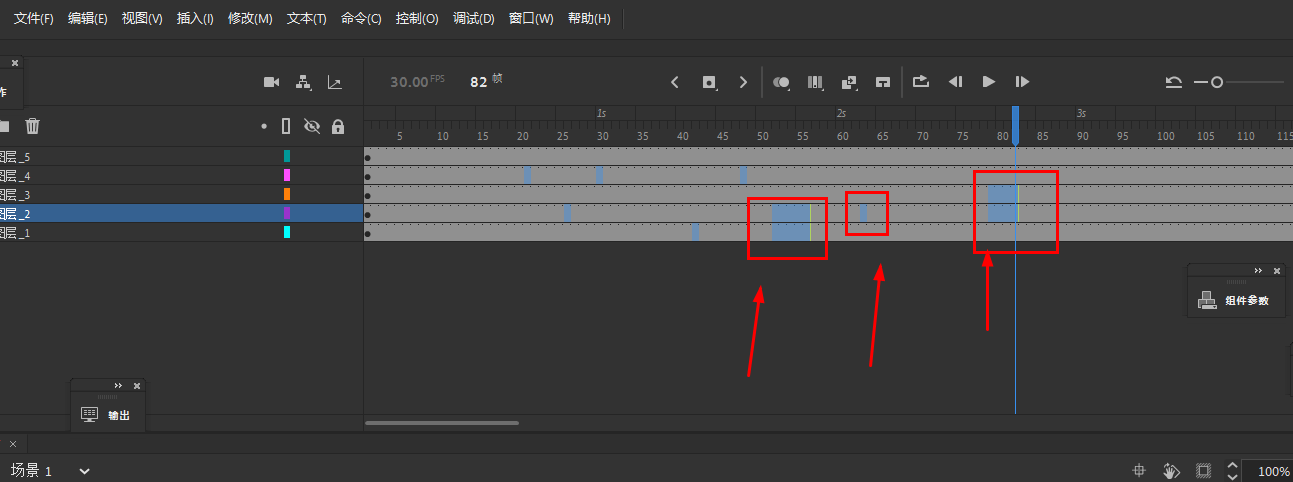Close the document tab with the x
This screenshot has width=1293, height=482.
coord(13,443)
